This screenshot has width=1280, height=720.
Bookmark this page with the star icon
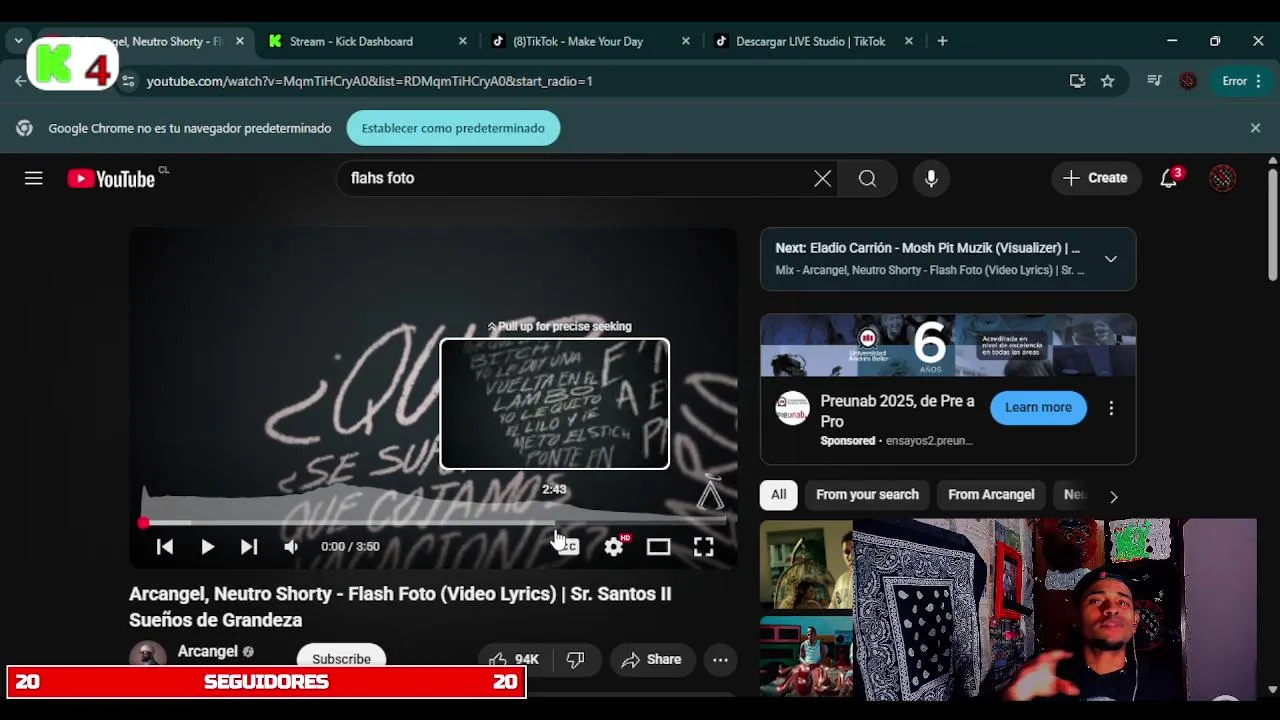[x=1107, y=81]
